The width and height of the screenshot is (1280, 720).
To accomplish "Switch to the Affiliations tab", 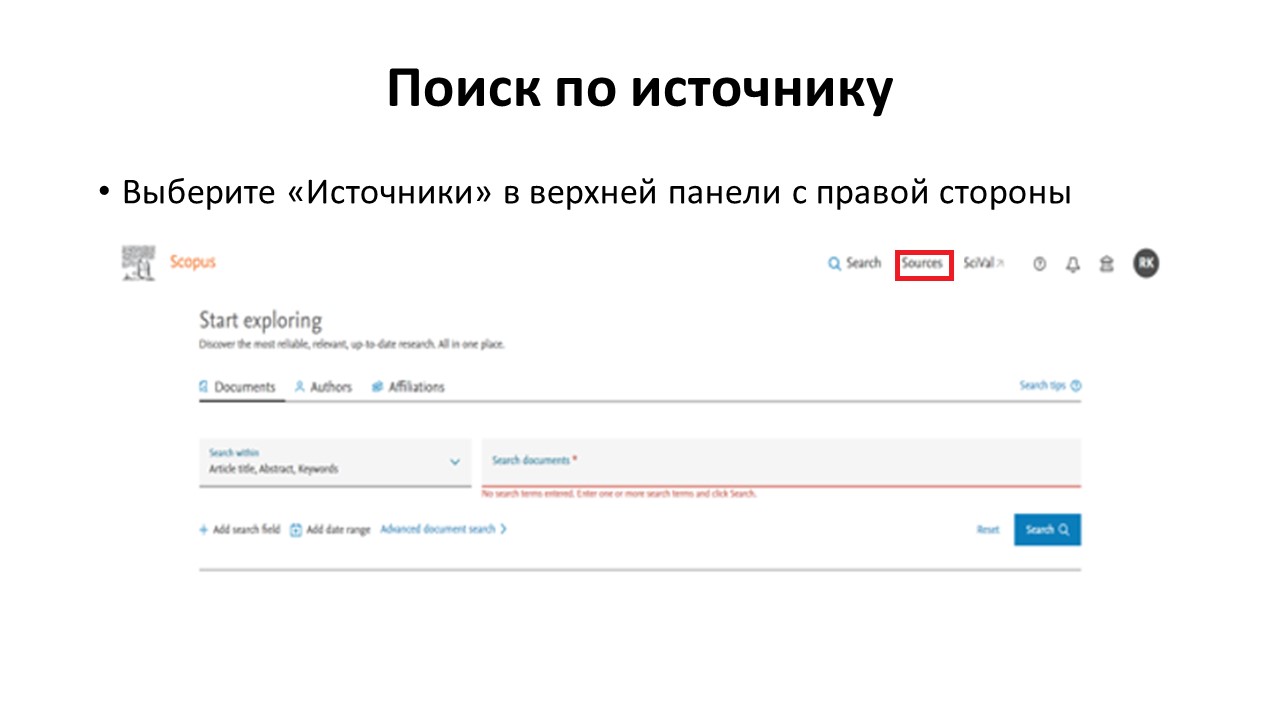I will [x=408, y=387].
